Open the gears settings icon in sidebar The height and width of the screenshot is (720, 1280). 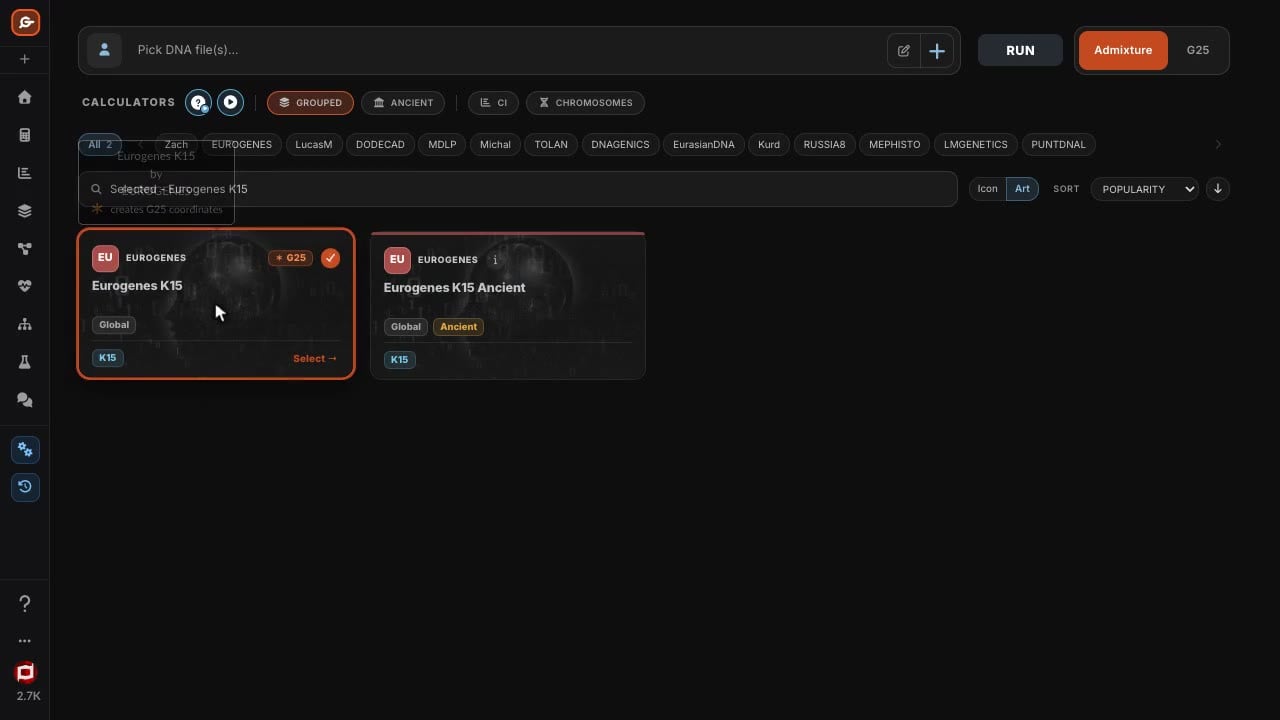[x=25, y=449]
